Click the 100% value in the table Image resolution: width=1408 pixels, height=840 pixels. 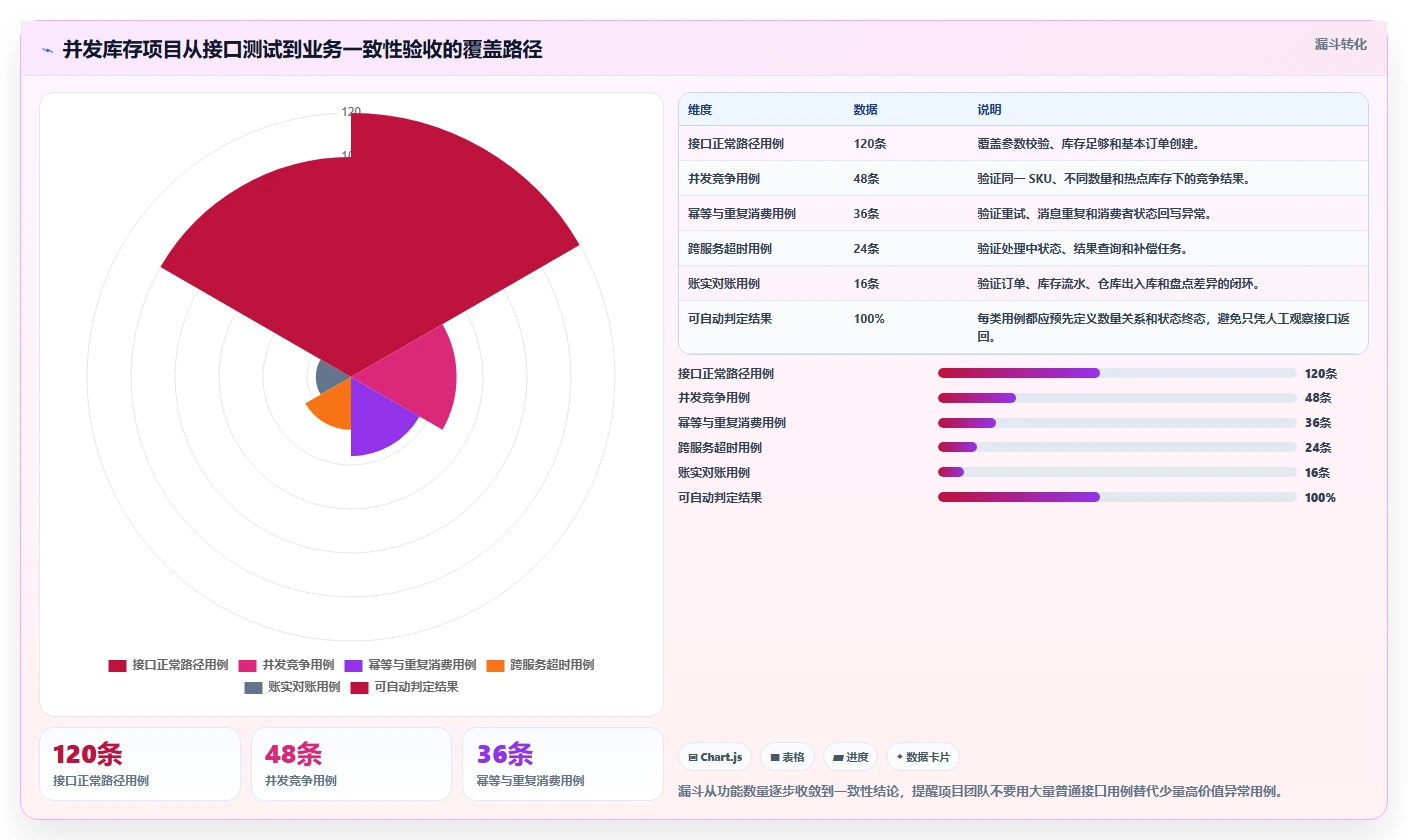coord(869,319)
